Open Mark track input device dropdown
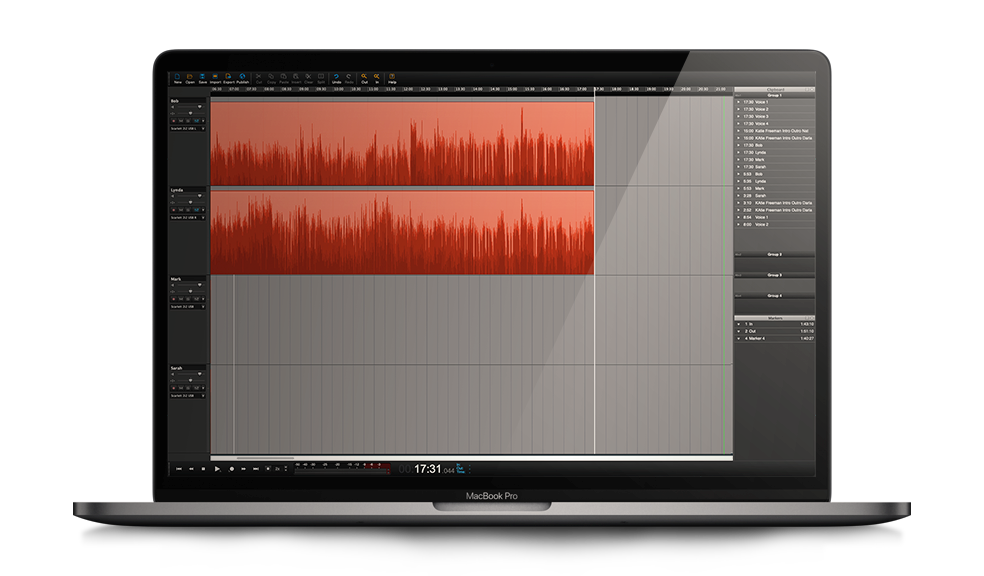984x576 pixels. pyautogui.click(x=188, y=307)
